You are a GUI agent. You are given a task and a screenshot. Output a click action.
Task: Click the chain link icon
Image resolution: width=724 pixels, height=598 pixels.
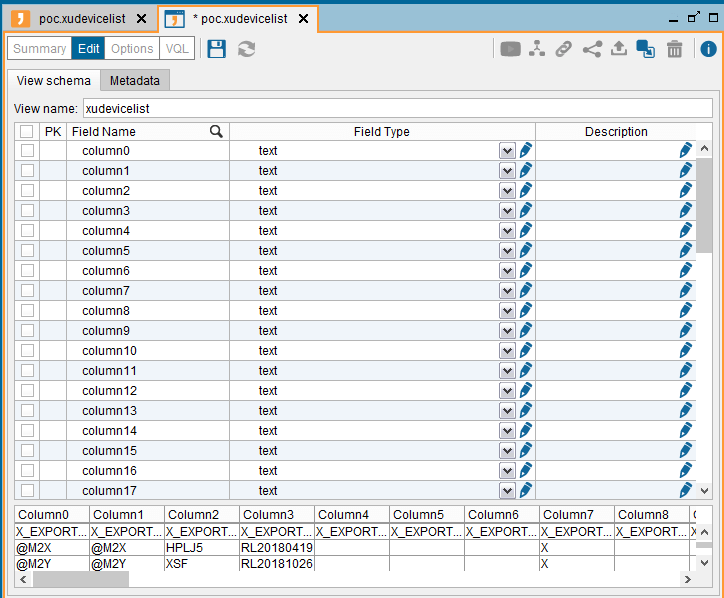pyautogui.click(x=563, y=48)
